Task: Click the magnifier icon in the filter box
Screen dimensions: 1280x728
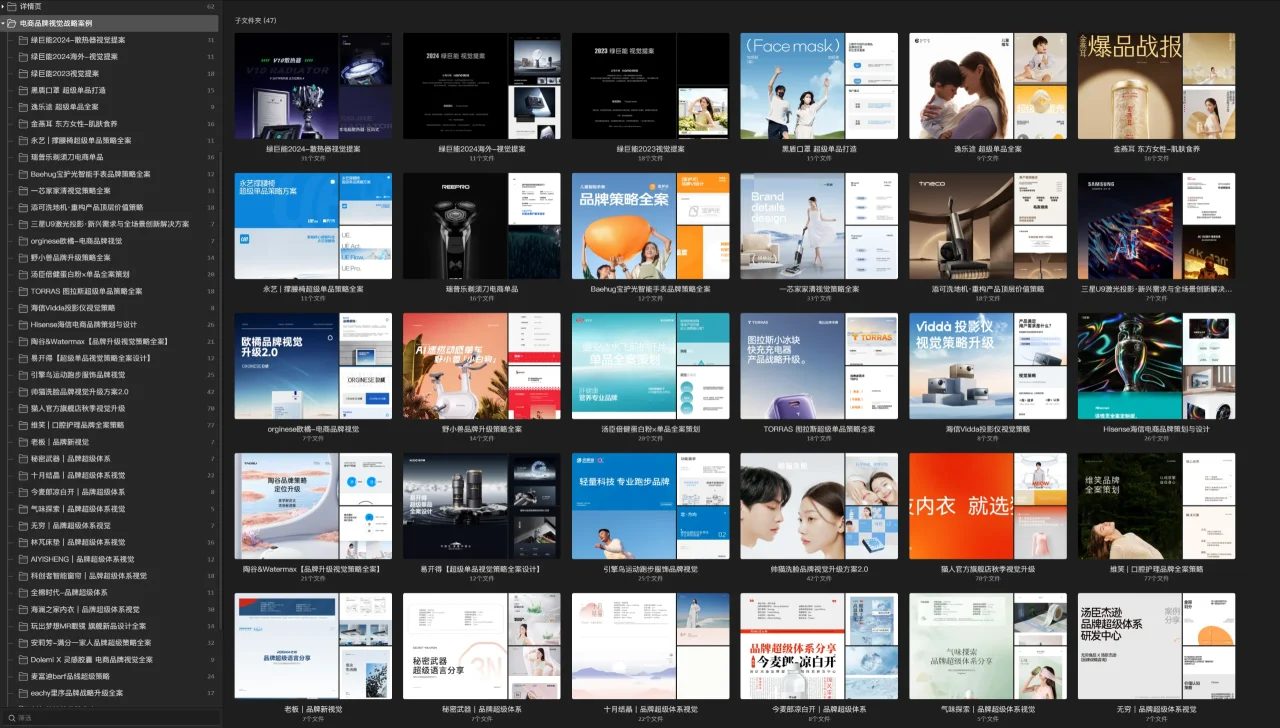Action: tap(10, 717)
